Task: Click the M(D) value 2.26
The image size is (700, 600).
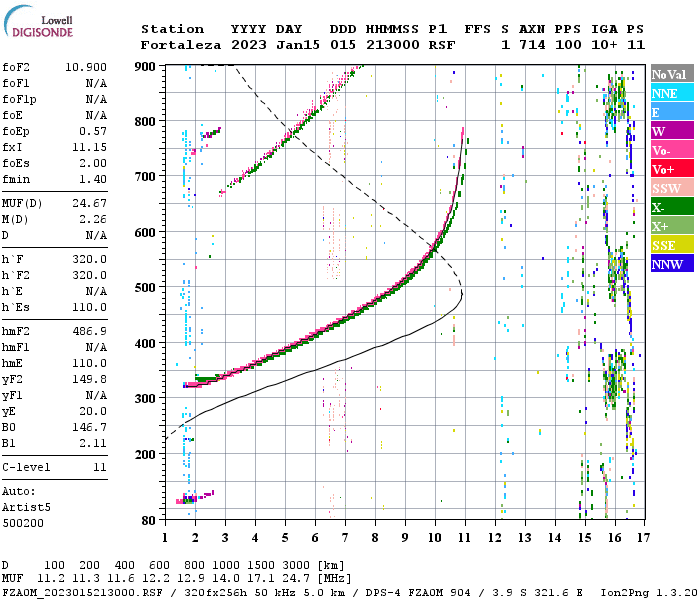Action: [93, 220]
